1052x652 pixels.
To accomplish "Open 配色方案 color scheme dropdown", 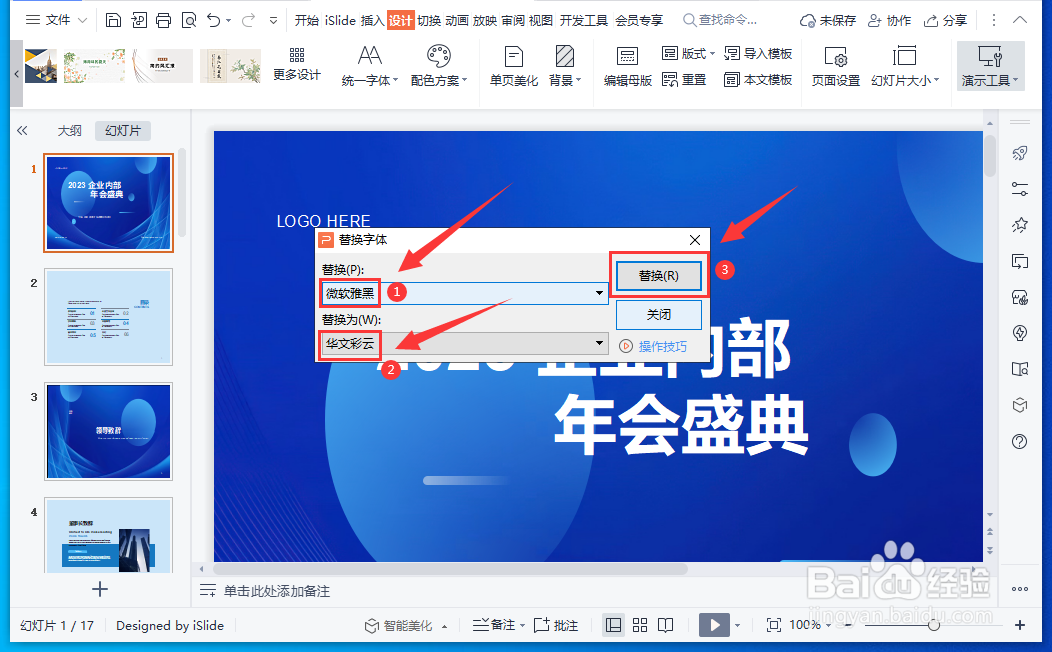I will [x=439, y=66].
